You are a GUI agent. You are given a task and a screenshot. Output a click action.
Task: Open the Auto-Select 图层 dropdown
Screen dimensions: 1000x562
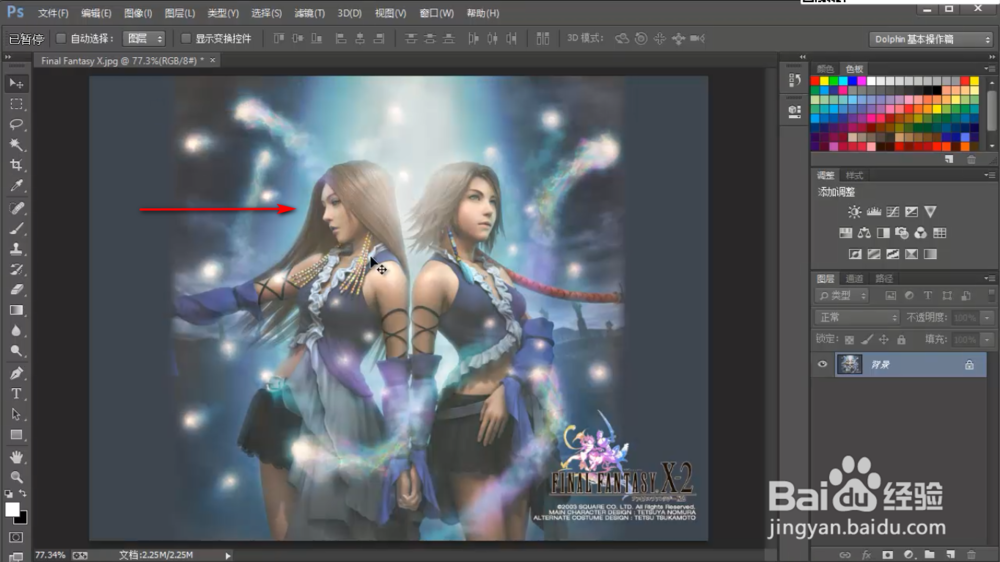point(144,39)
